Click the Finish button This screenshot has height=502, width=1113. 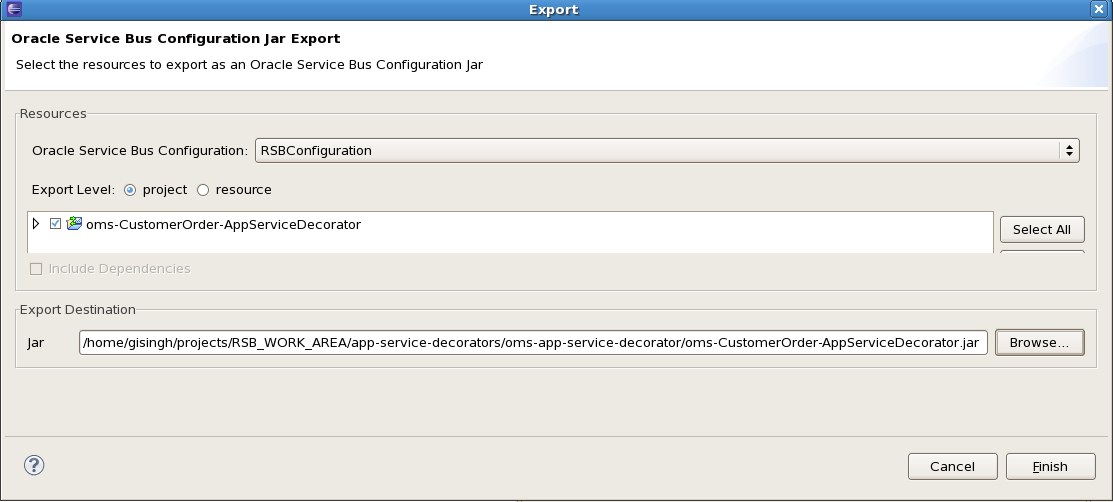point(1051,466)
